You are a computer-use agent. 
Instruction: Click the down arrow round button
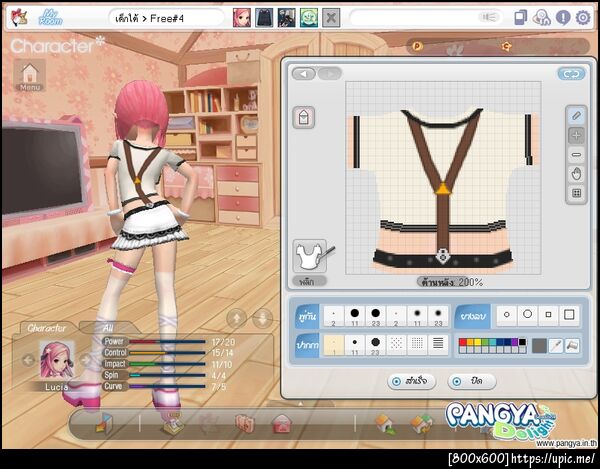pyautogui.click(x=263, y=318)
